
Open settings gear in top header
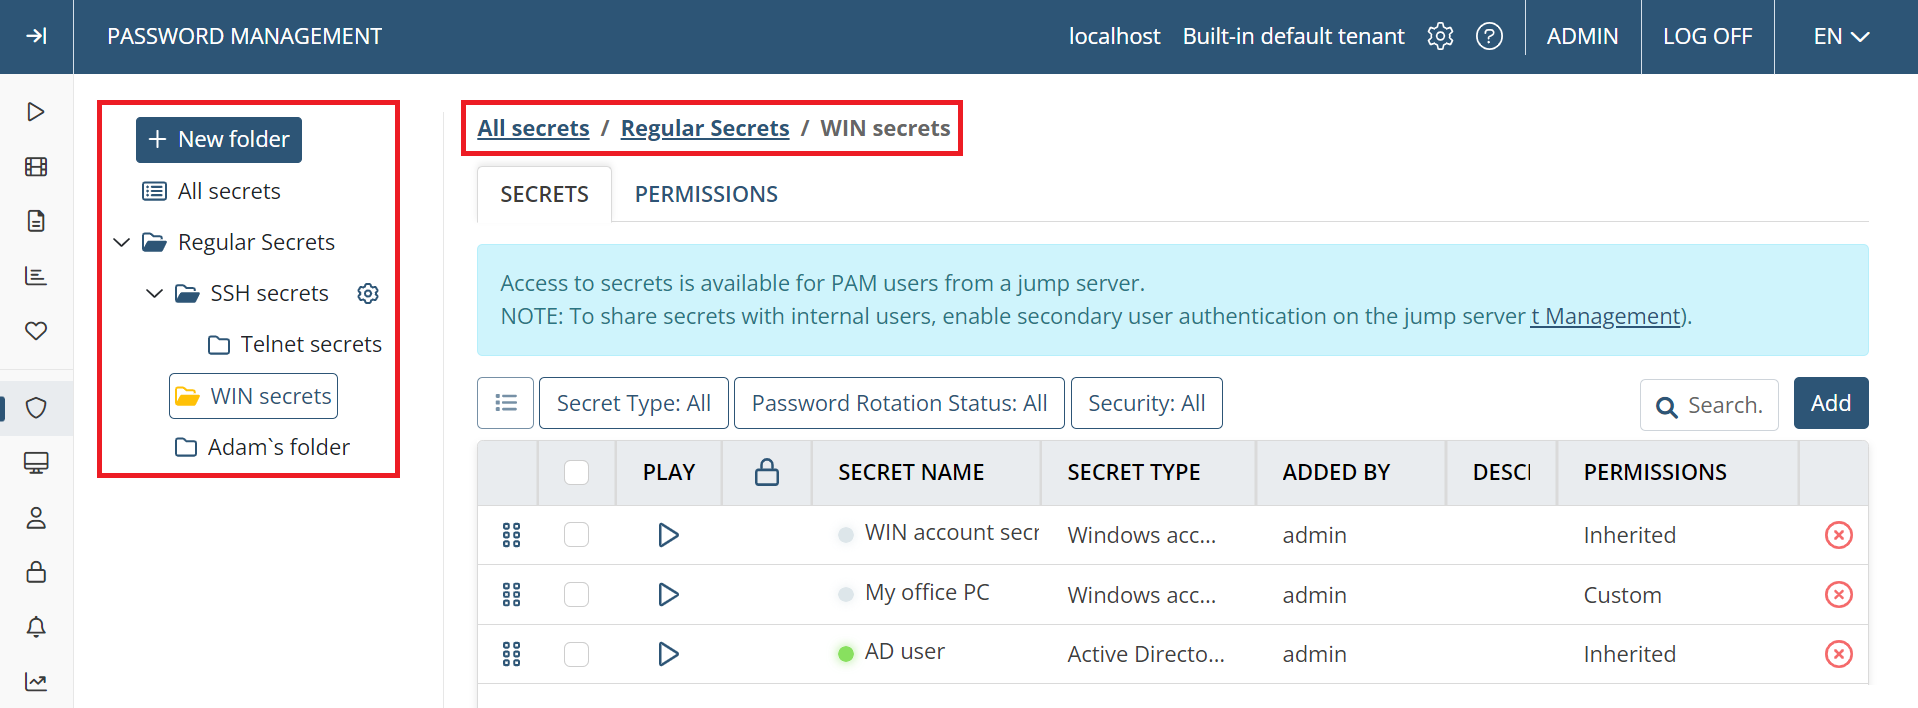click(1440, 36)
